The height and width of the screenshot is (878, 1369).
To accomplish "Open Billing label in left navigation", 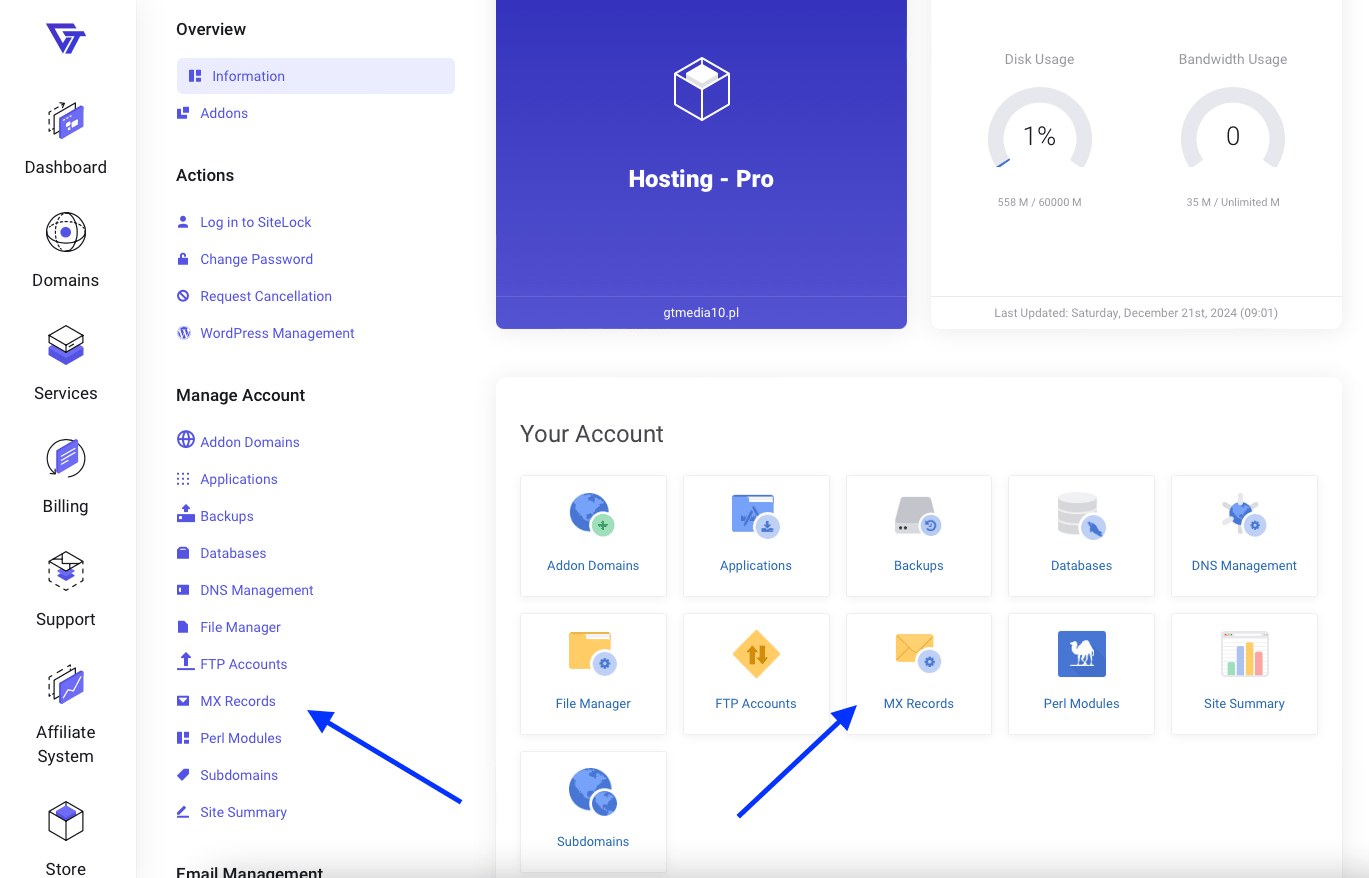I will (x=66, y=506).
